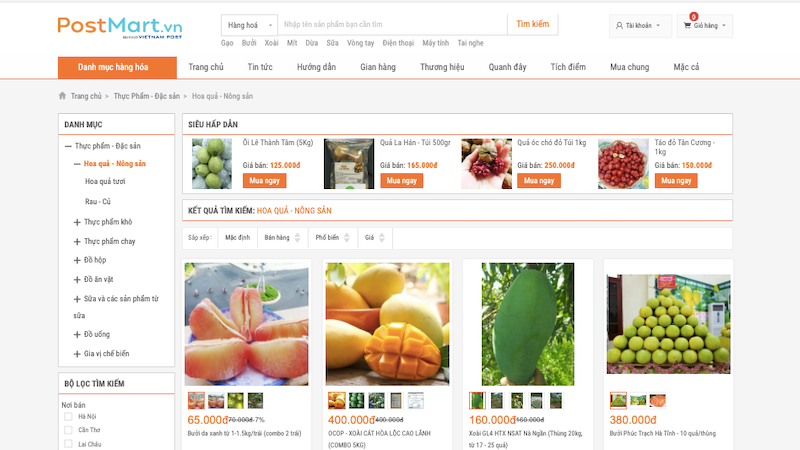Click the account user icon
Viewport: 800px width, 450px height.
(619, 25)
